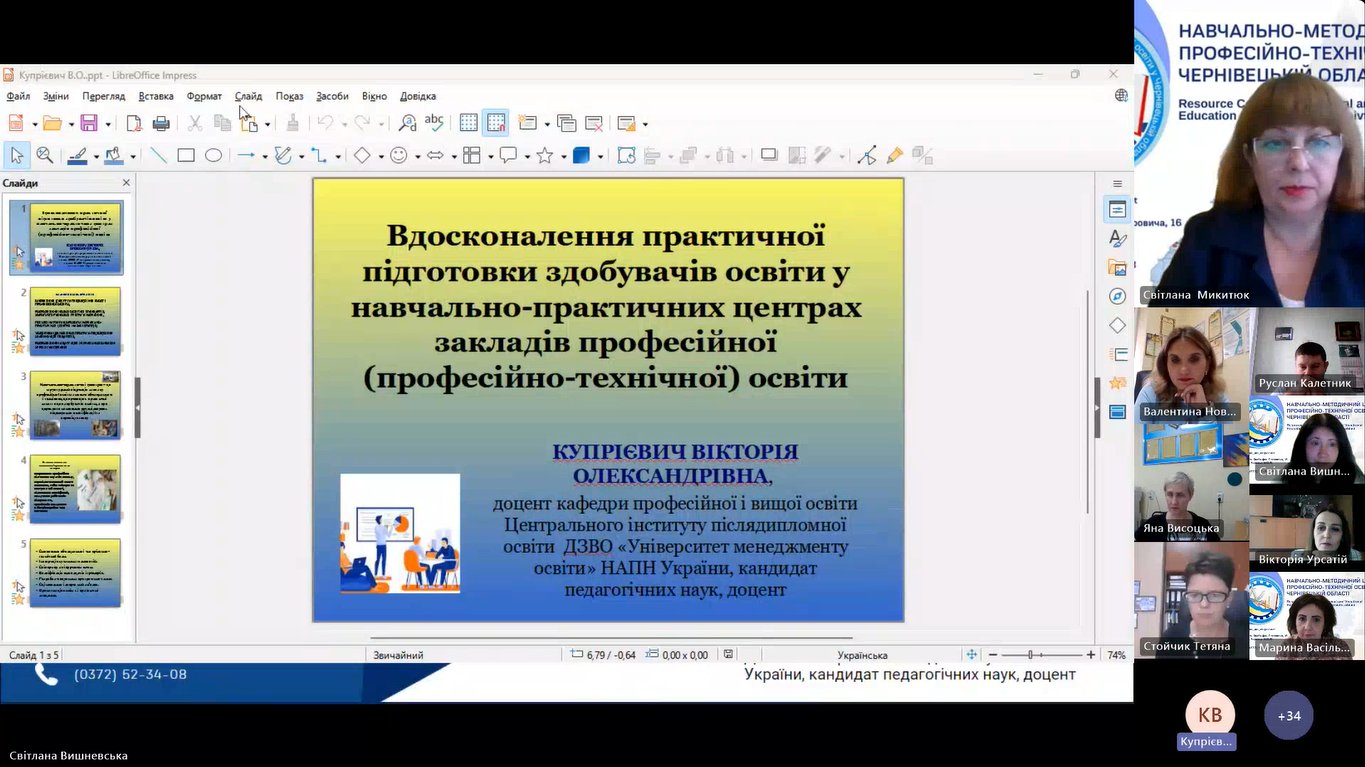Click the Export as PDF icon
Image resolution: width=1365 pixels, height=767 pixels.
134,124
